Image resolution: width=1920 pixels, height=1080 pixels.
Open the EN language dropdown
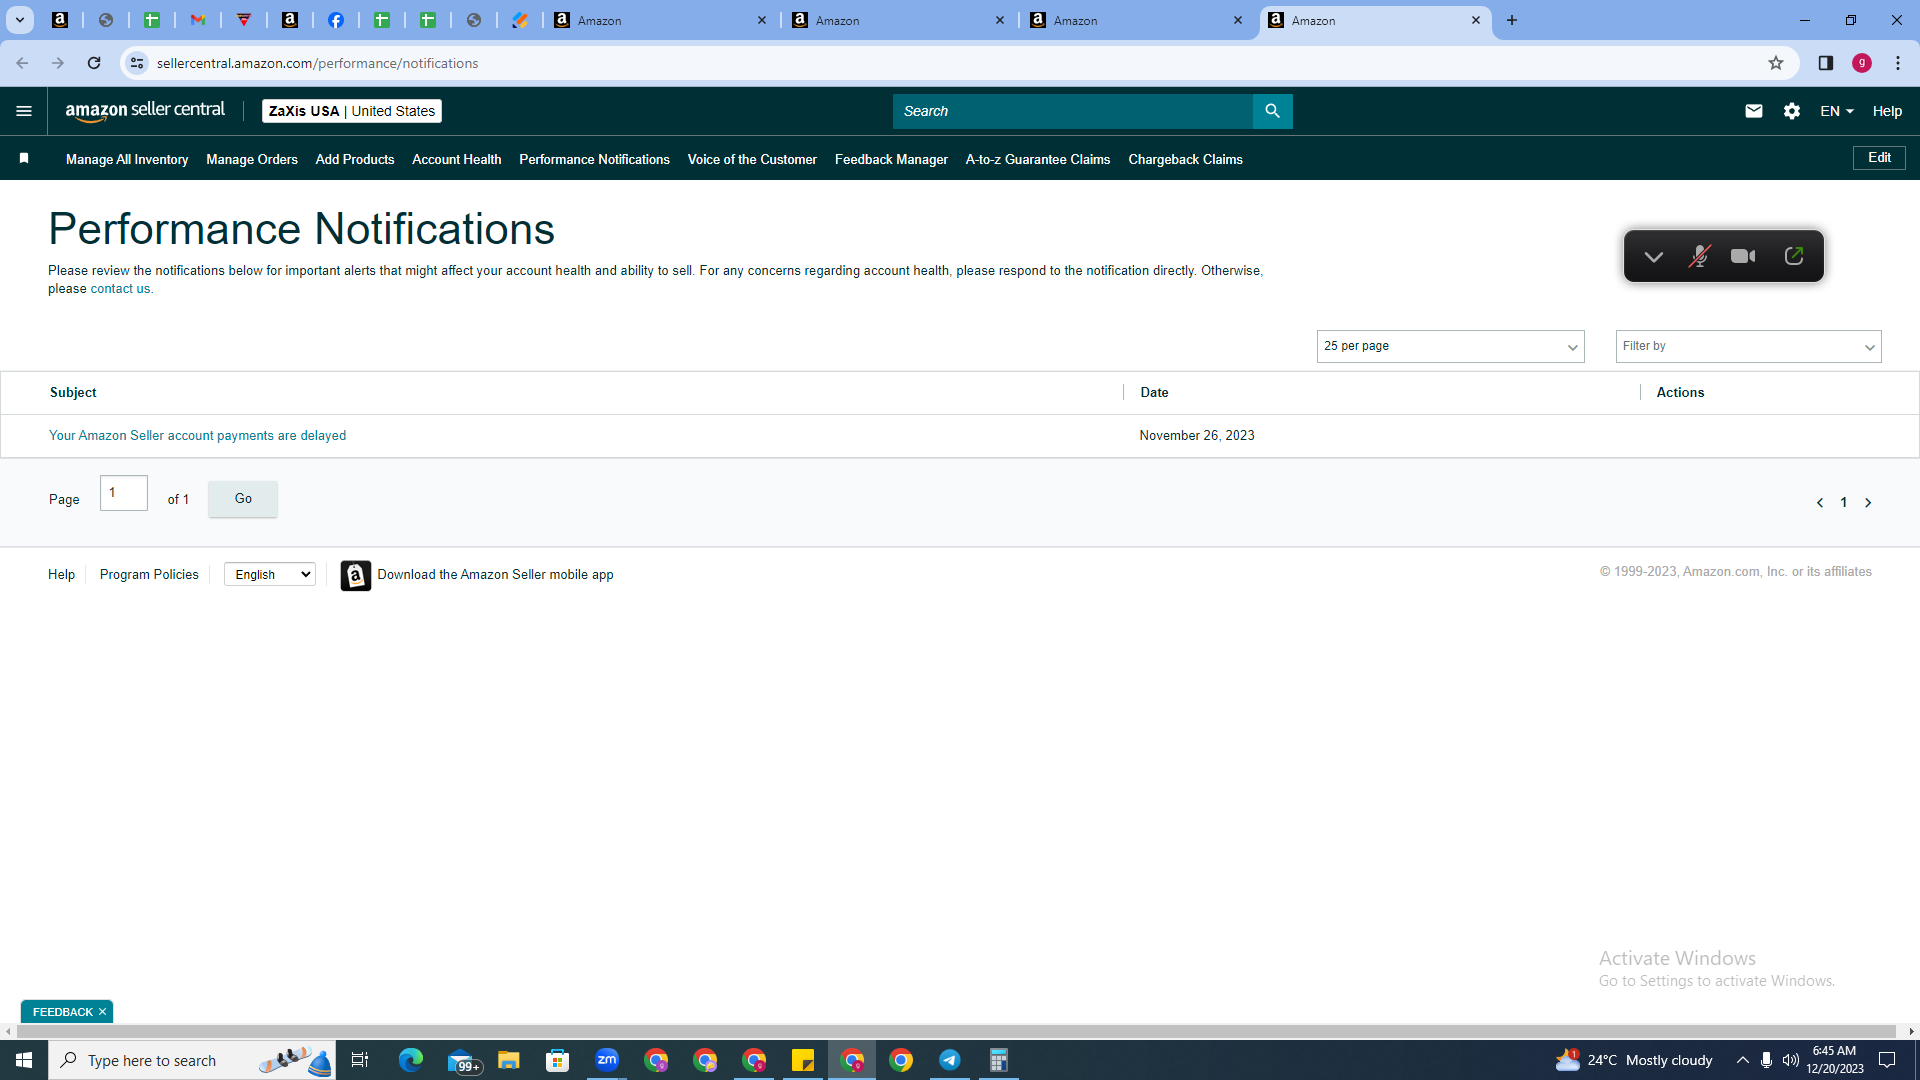click(x=1837, y=111)
